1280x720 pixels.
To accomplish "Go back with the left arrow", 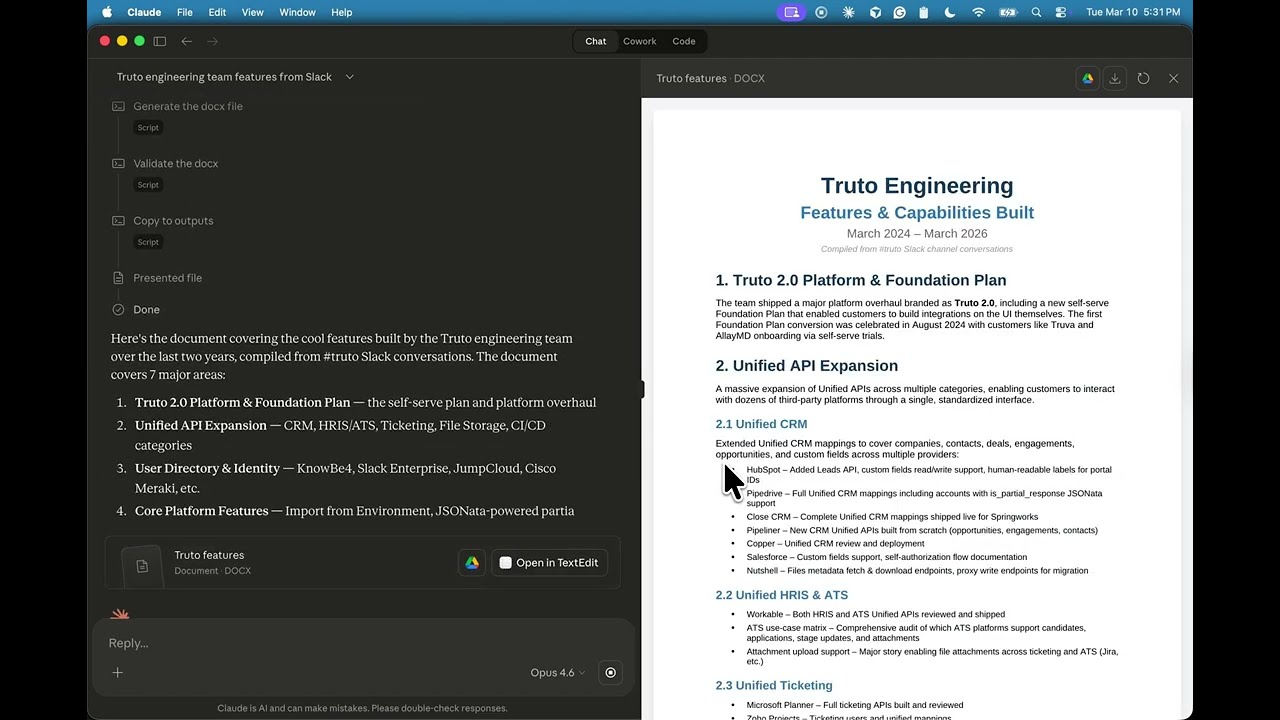I will point(186,41).
